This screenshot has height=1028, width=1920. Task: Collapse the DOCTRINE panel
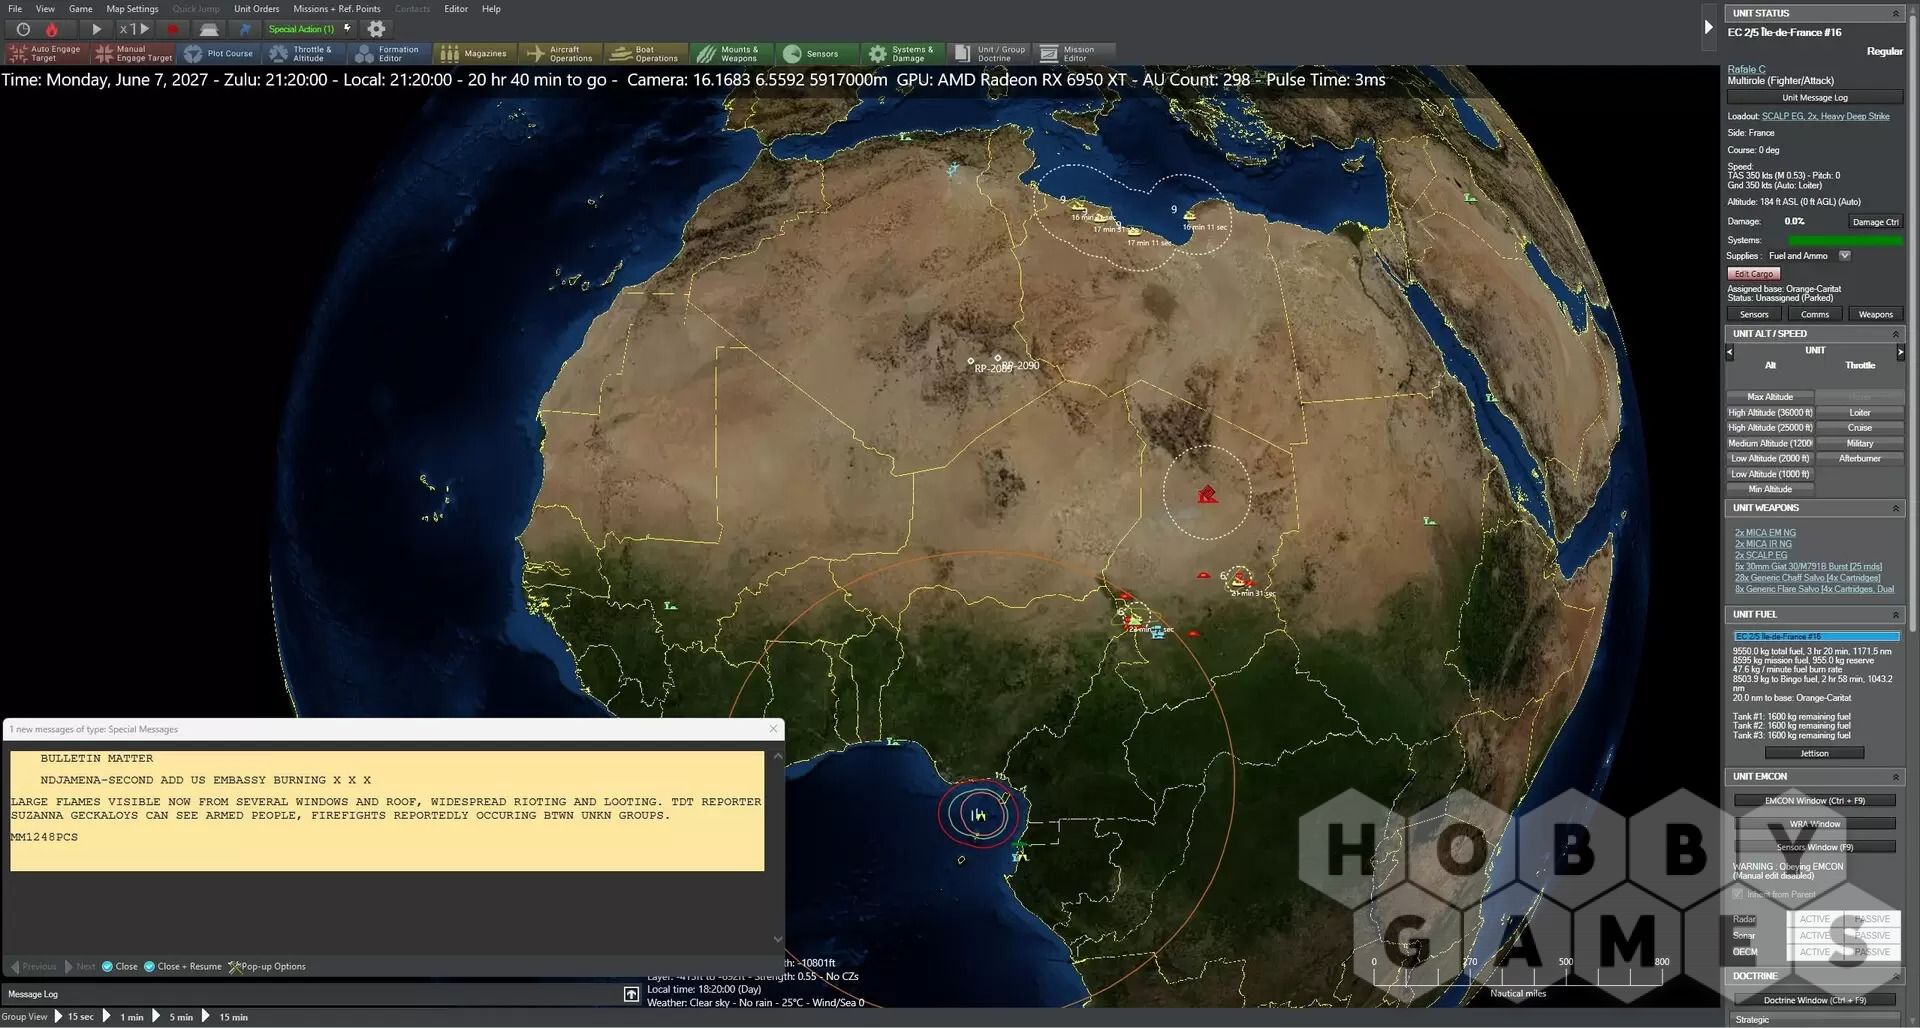(1895, 976)
